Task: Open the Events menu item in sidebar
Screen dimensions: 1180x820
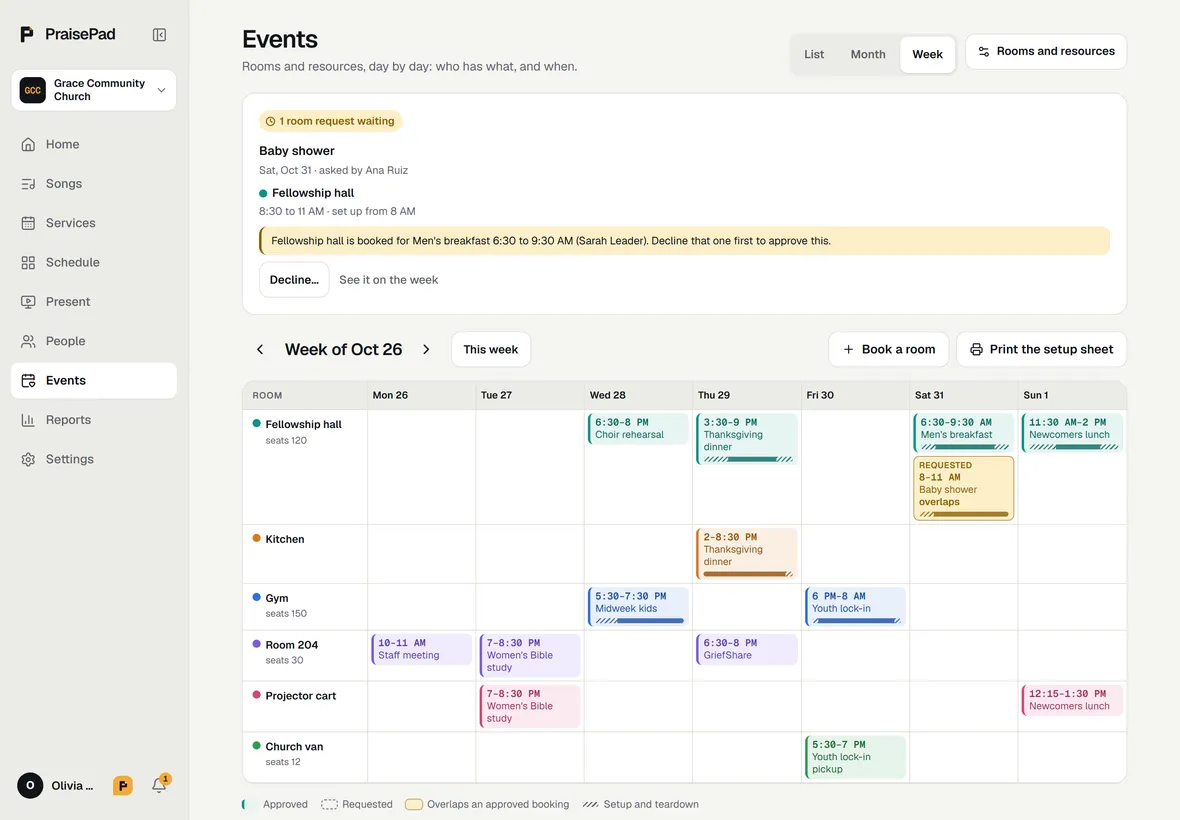Action: coord(93,381)
